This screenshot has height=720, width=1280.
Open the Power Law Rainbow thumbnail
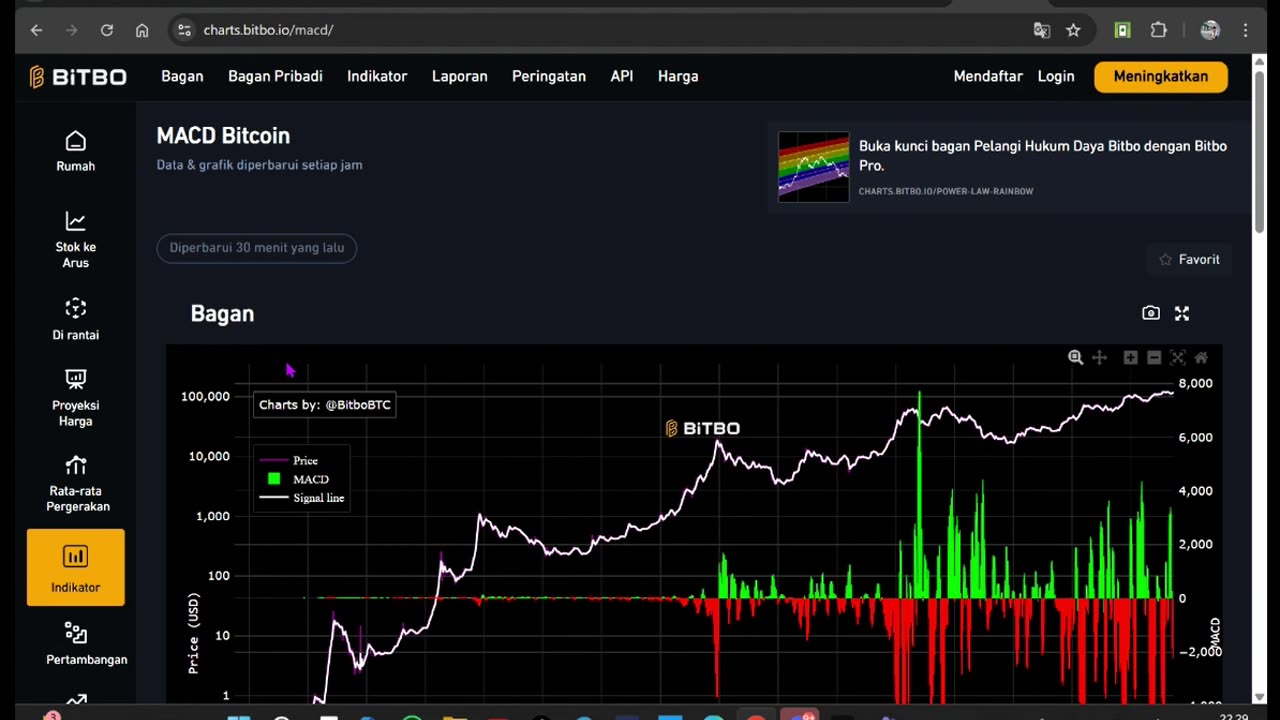click(x=814, y=167)
